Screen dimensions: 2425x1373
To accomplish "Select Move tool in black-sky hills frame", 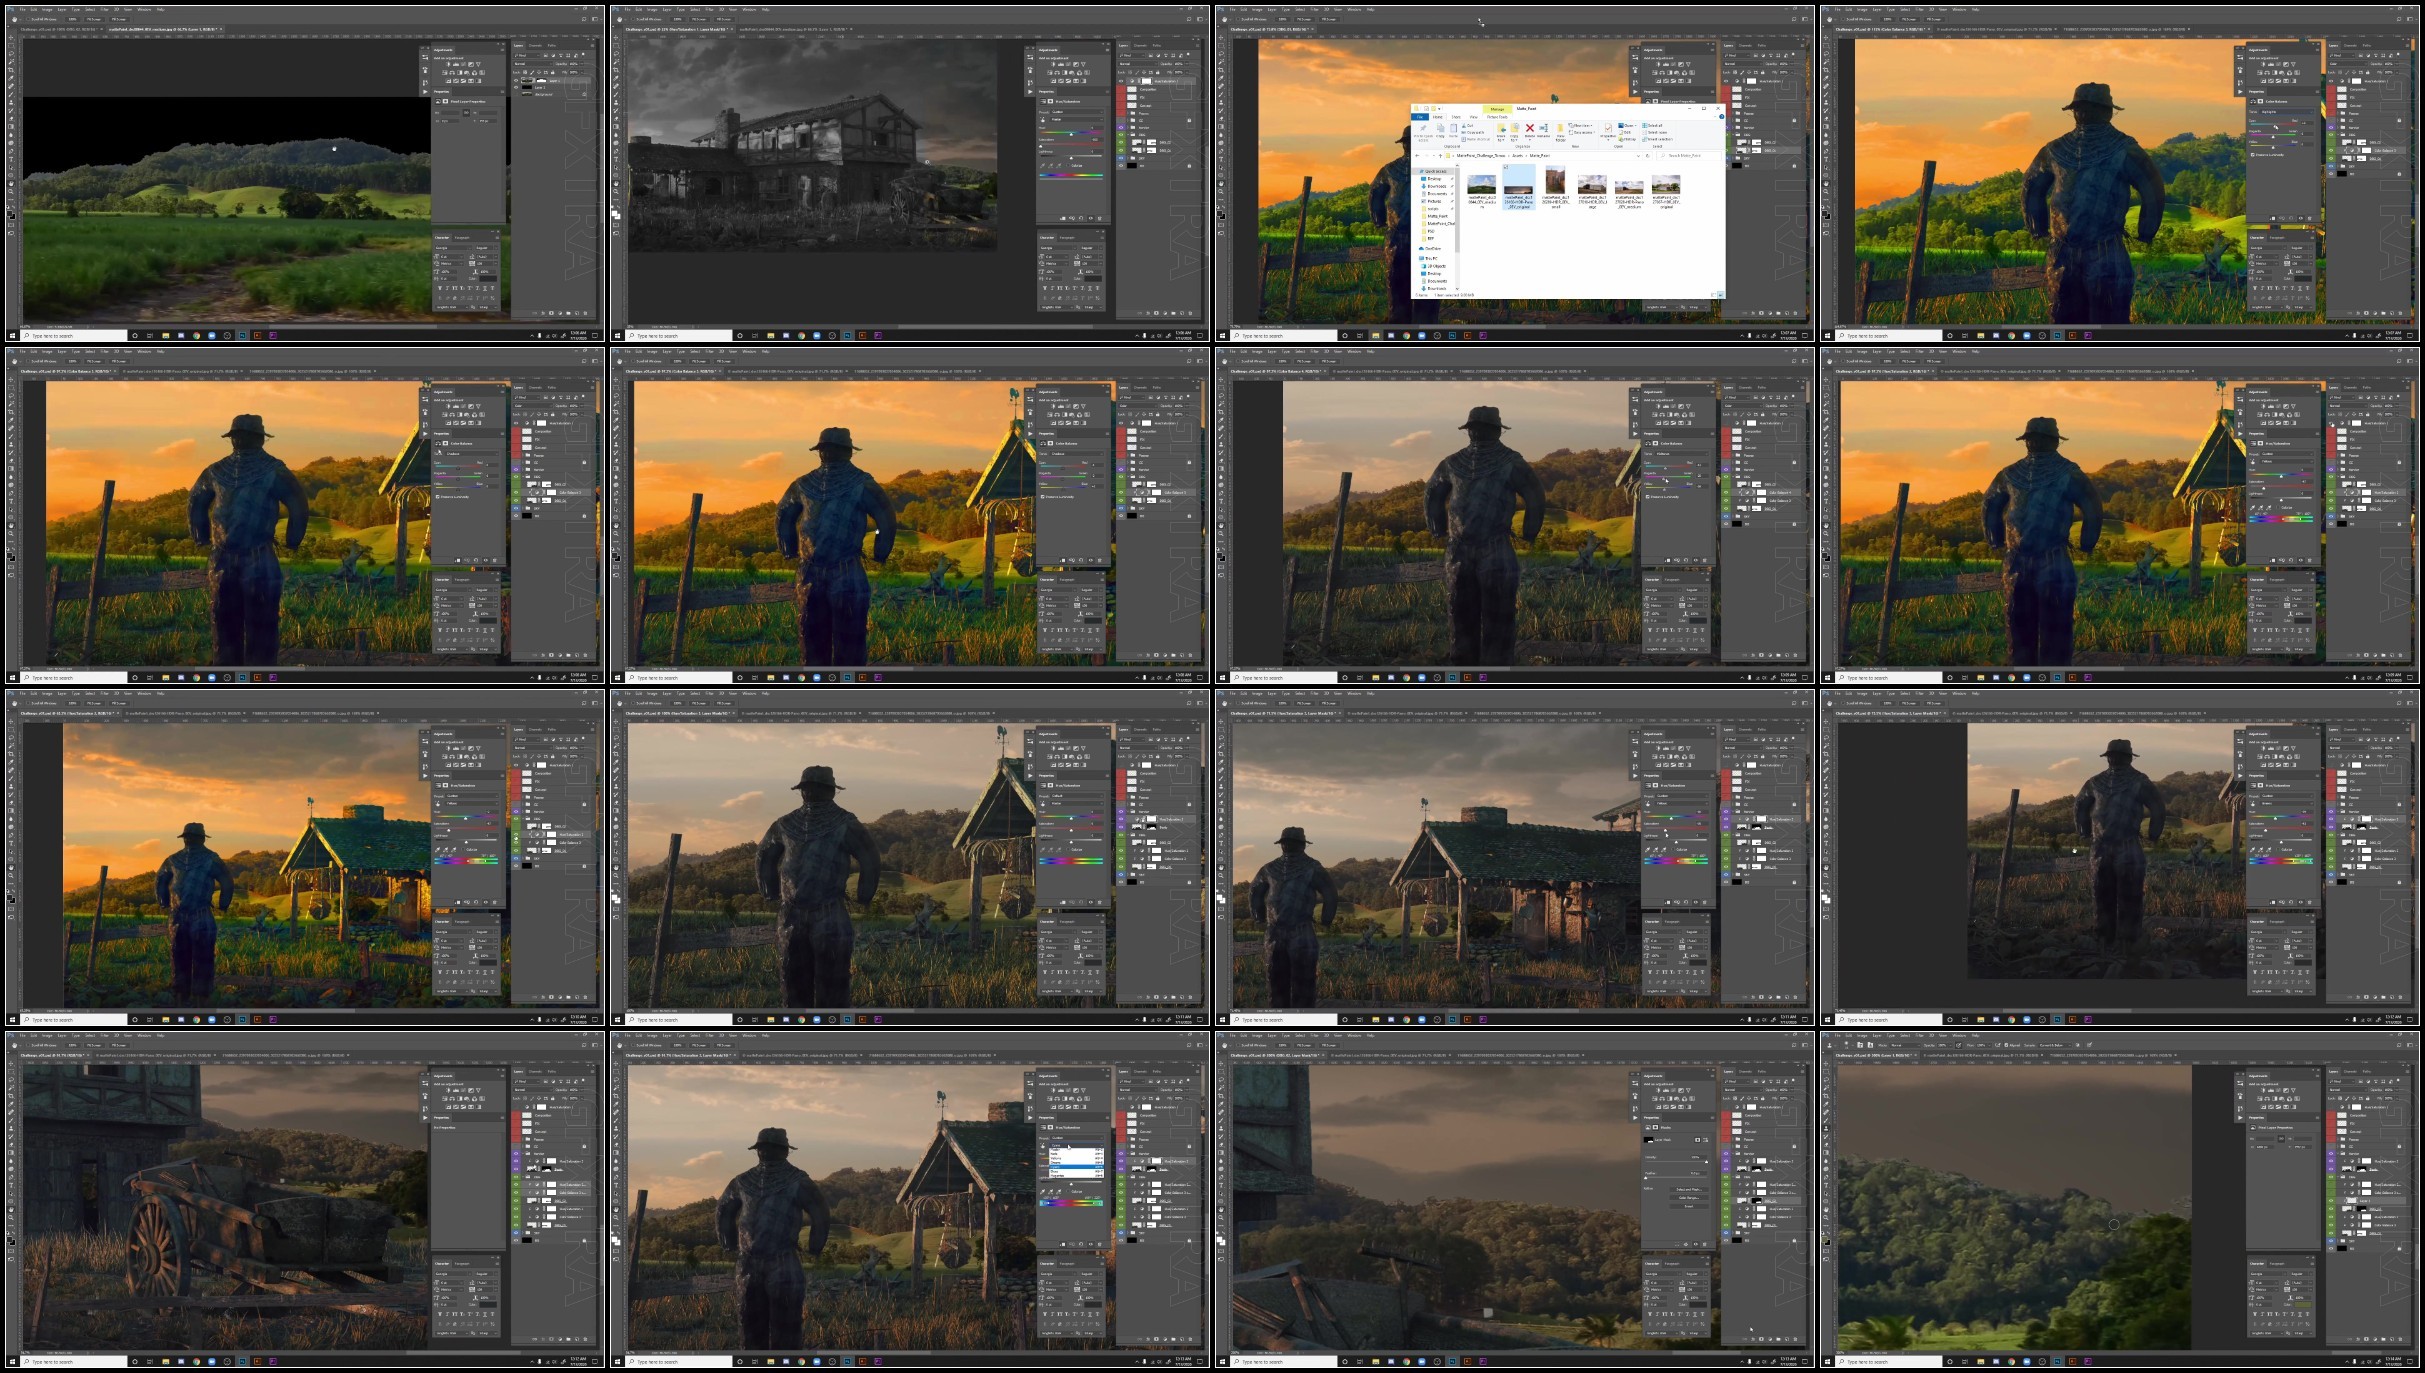I will (11, 37).
